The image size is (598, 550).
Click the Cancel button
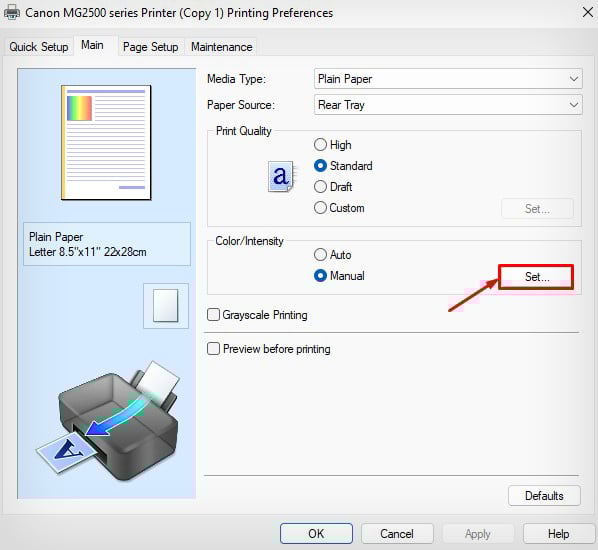(397, 533)
